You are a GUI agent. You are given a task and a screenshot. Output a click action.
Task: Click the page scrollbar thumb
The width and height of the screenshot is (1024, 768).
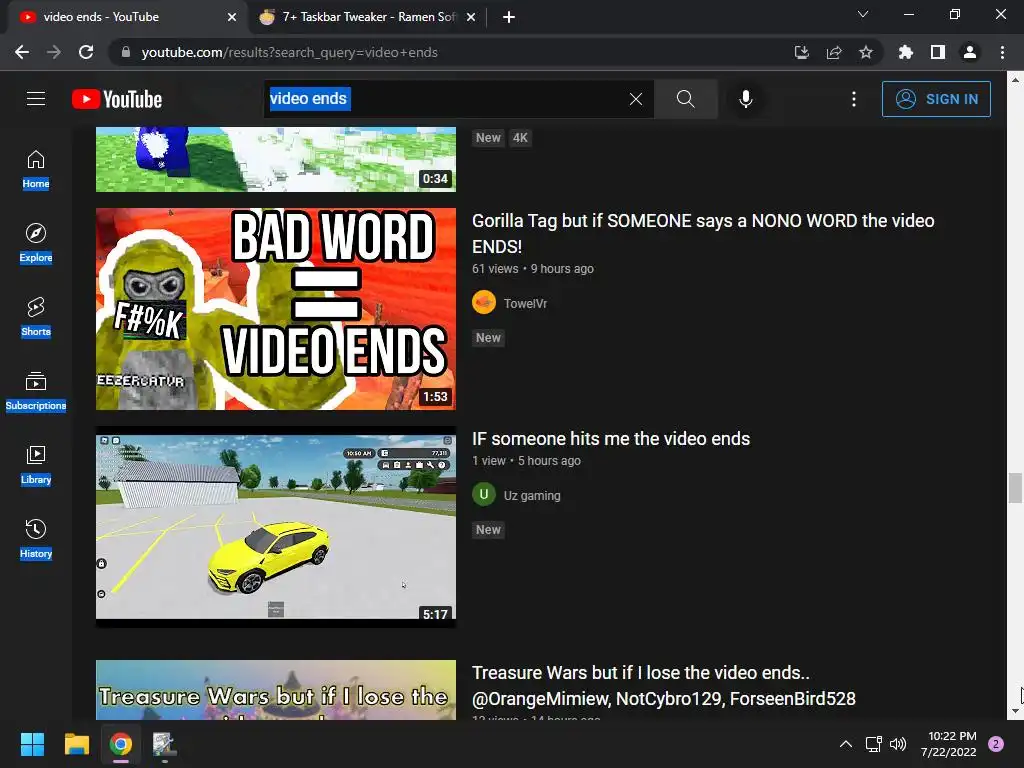click(x=1015, y=488)
